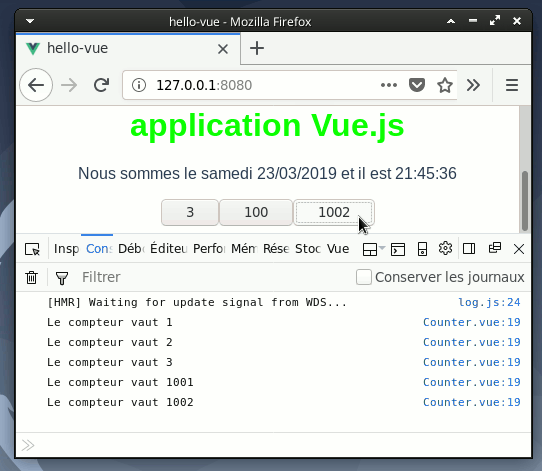Open the Style Editor devtools tab
Image resolution: width=542 pixels, height=471 pixels.
tap(169, 249)
